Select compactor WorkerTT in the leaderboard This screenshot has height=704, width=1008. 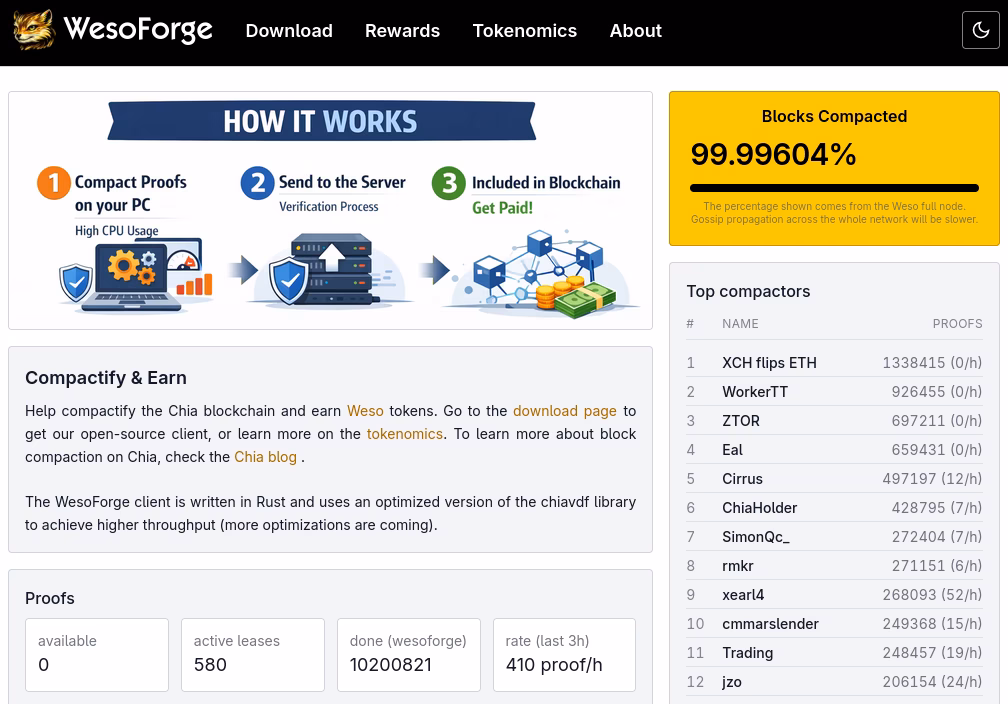755,391
